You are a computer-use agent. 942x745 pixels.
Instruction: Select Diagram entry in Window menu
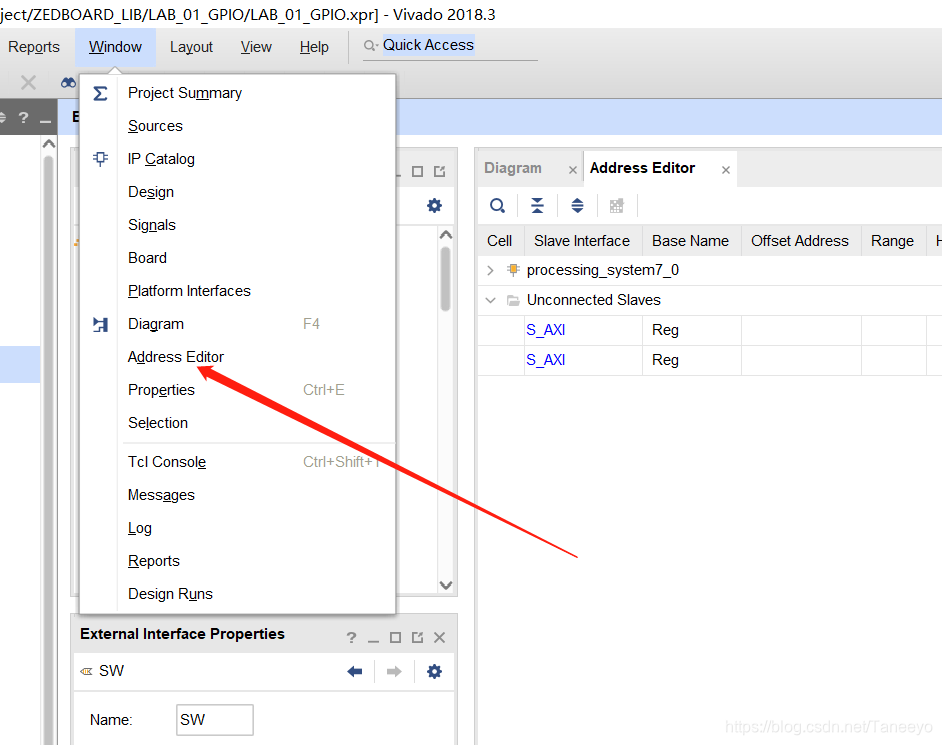tap(238, 324)
